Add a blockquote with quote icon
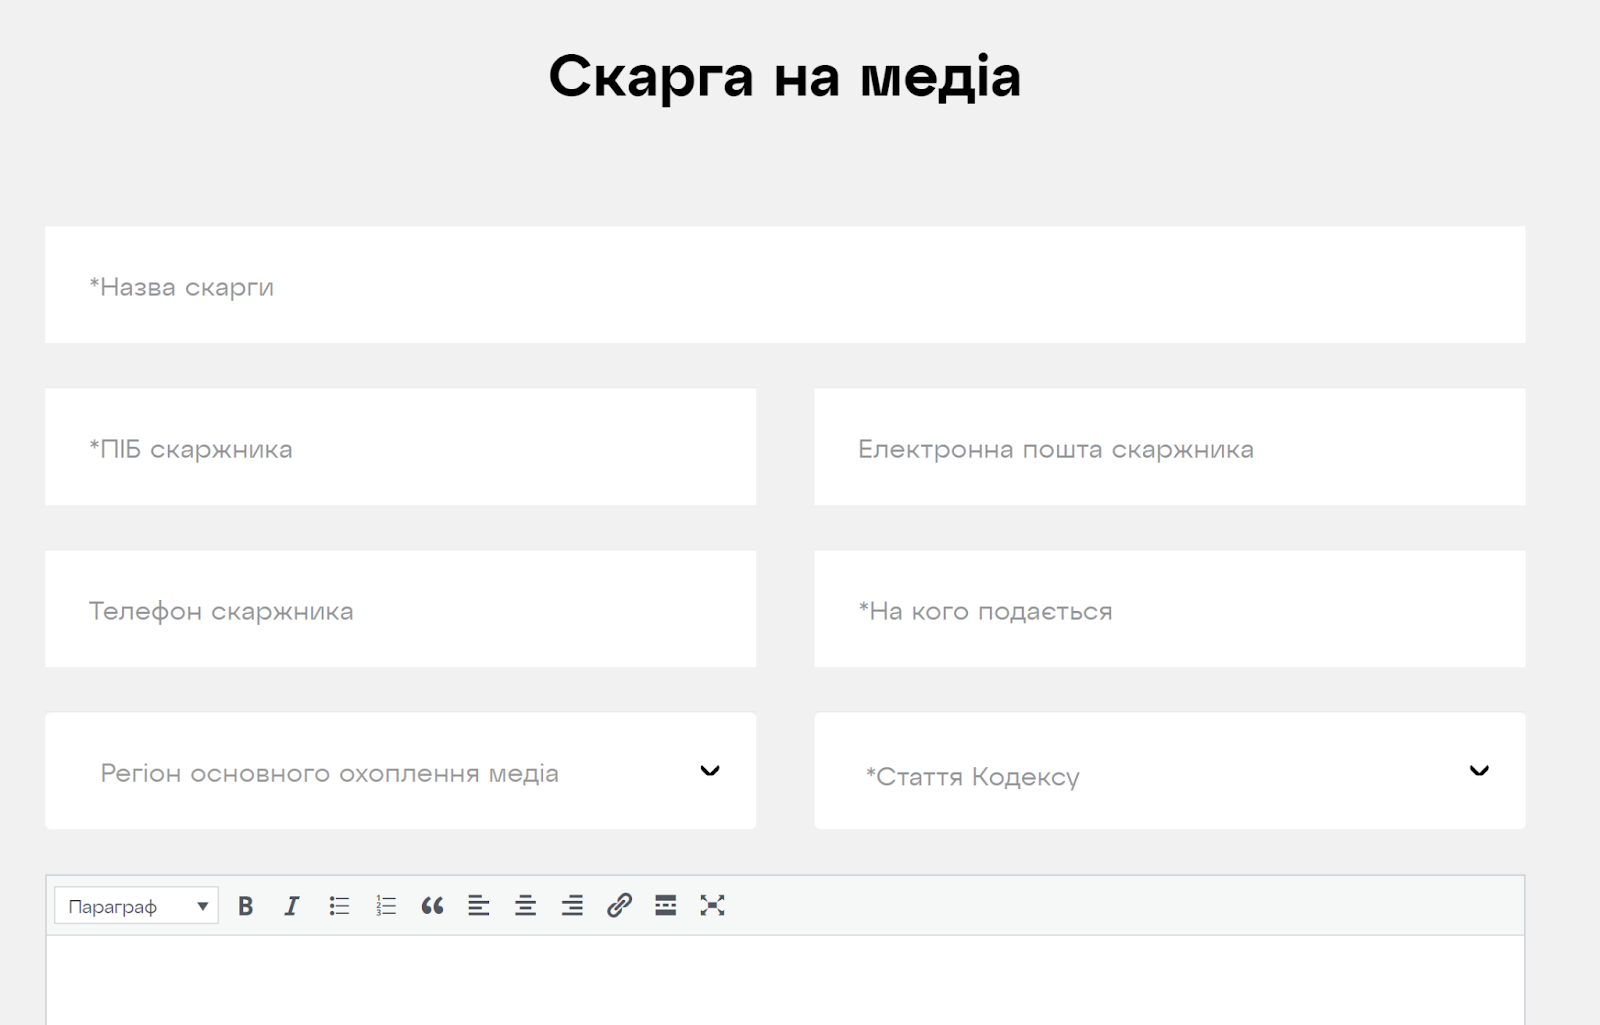This screenshot has height=1025, width=1600. point(432,906)
